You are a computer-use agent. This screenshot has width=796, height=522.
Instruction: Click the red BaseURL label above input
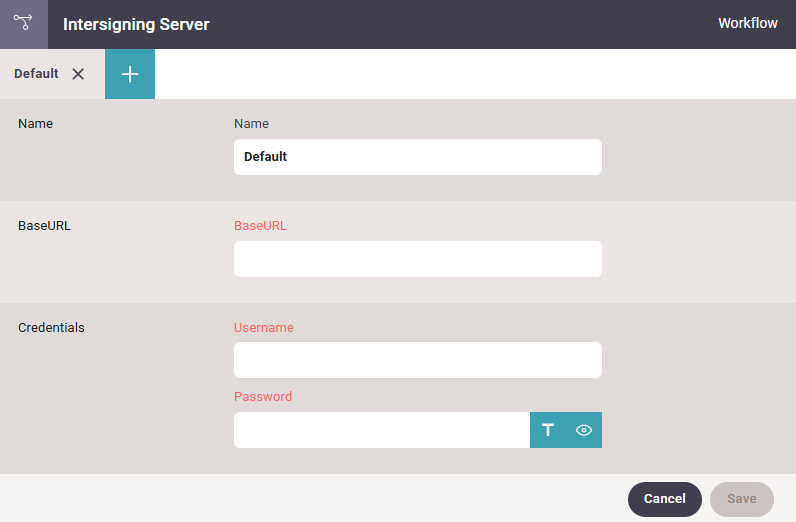pyautogui.click(x=260, y=225)
